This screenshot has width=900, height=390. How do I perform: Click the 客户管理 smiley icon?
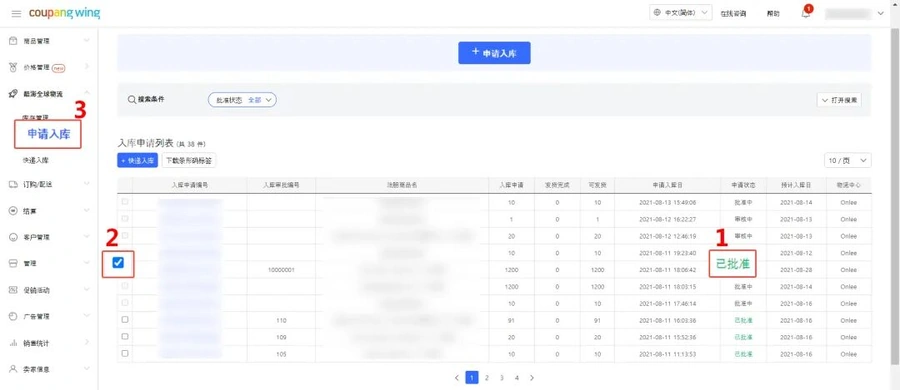click(13, 237)
